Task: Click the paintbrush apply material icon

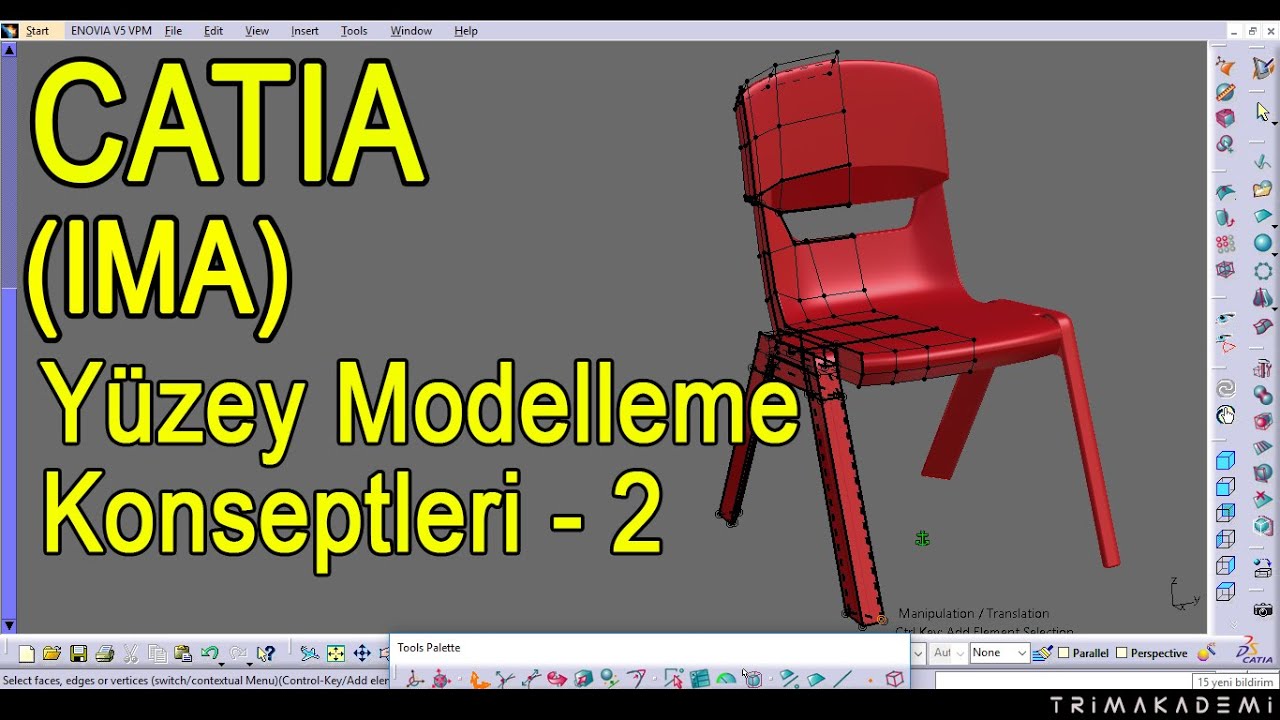Action: [x=1043, y=653]
